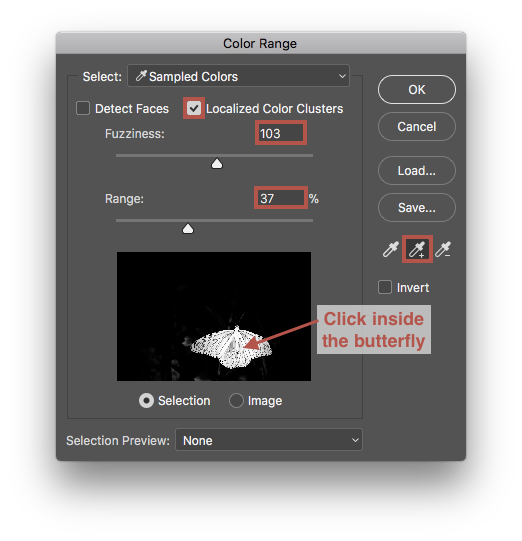522x541 pixels.
Task: Click the Fuzziness slider handle
Action: pyautogui.click(x=217, y=164)
